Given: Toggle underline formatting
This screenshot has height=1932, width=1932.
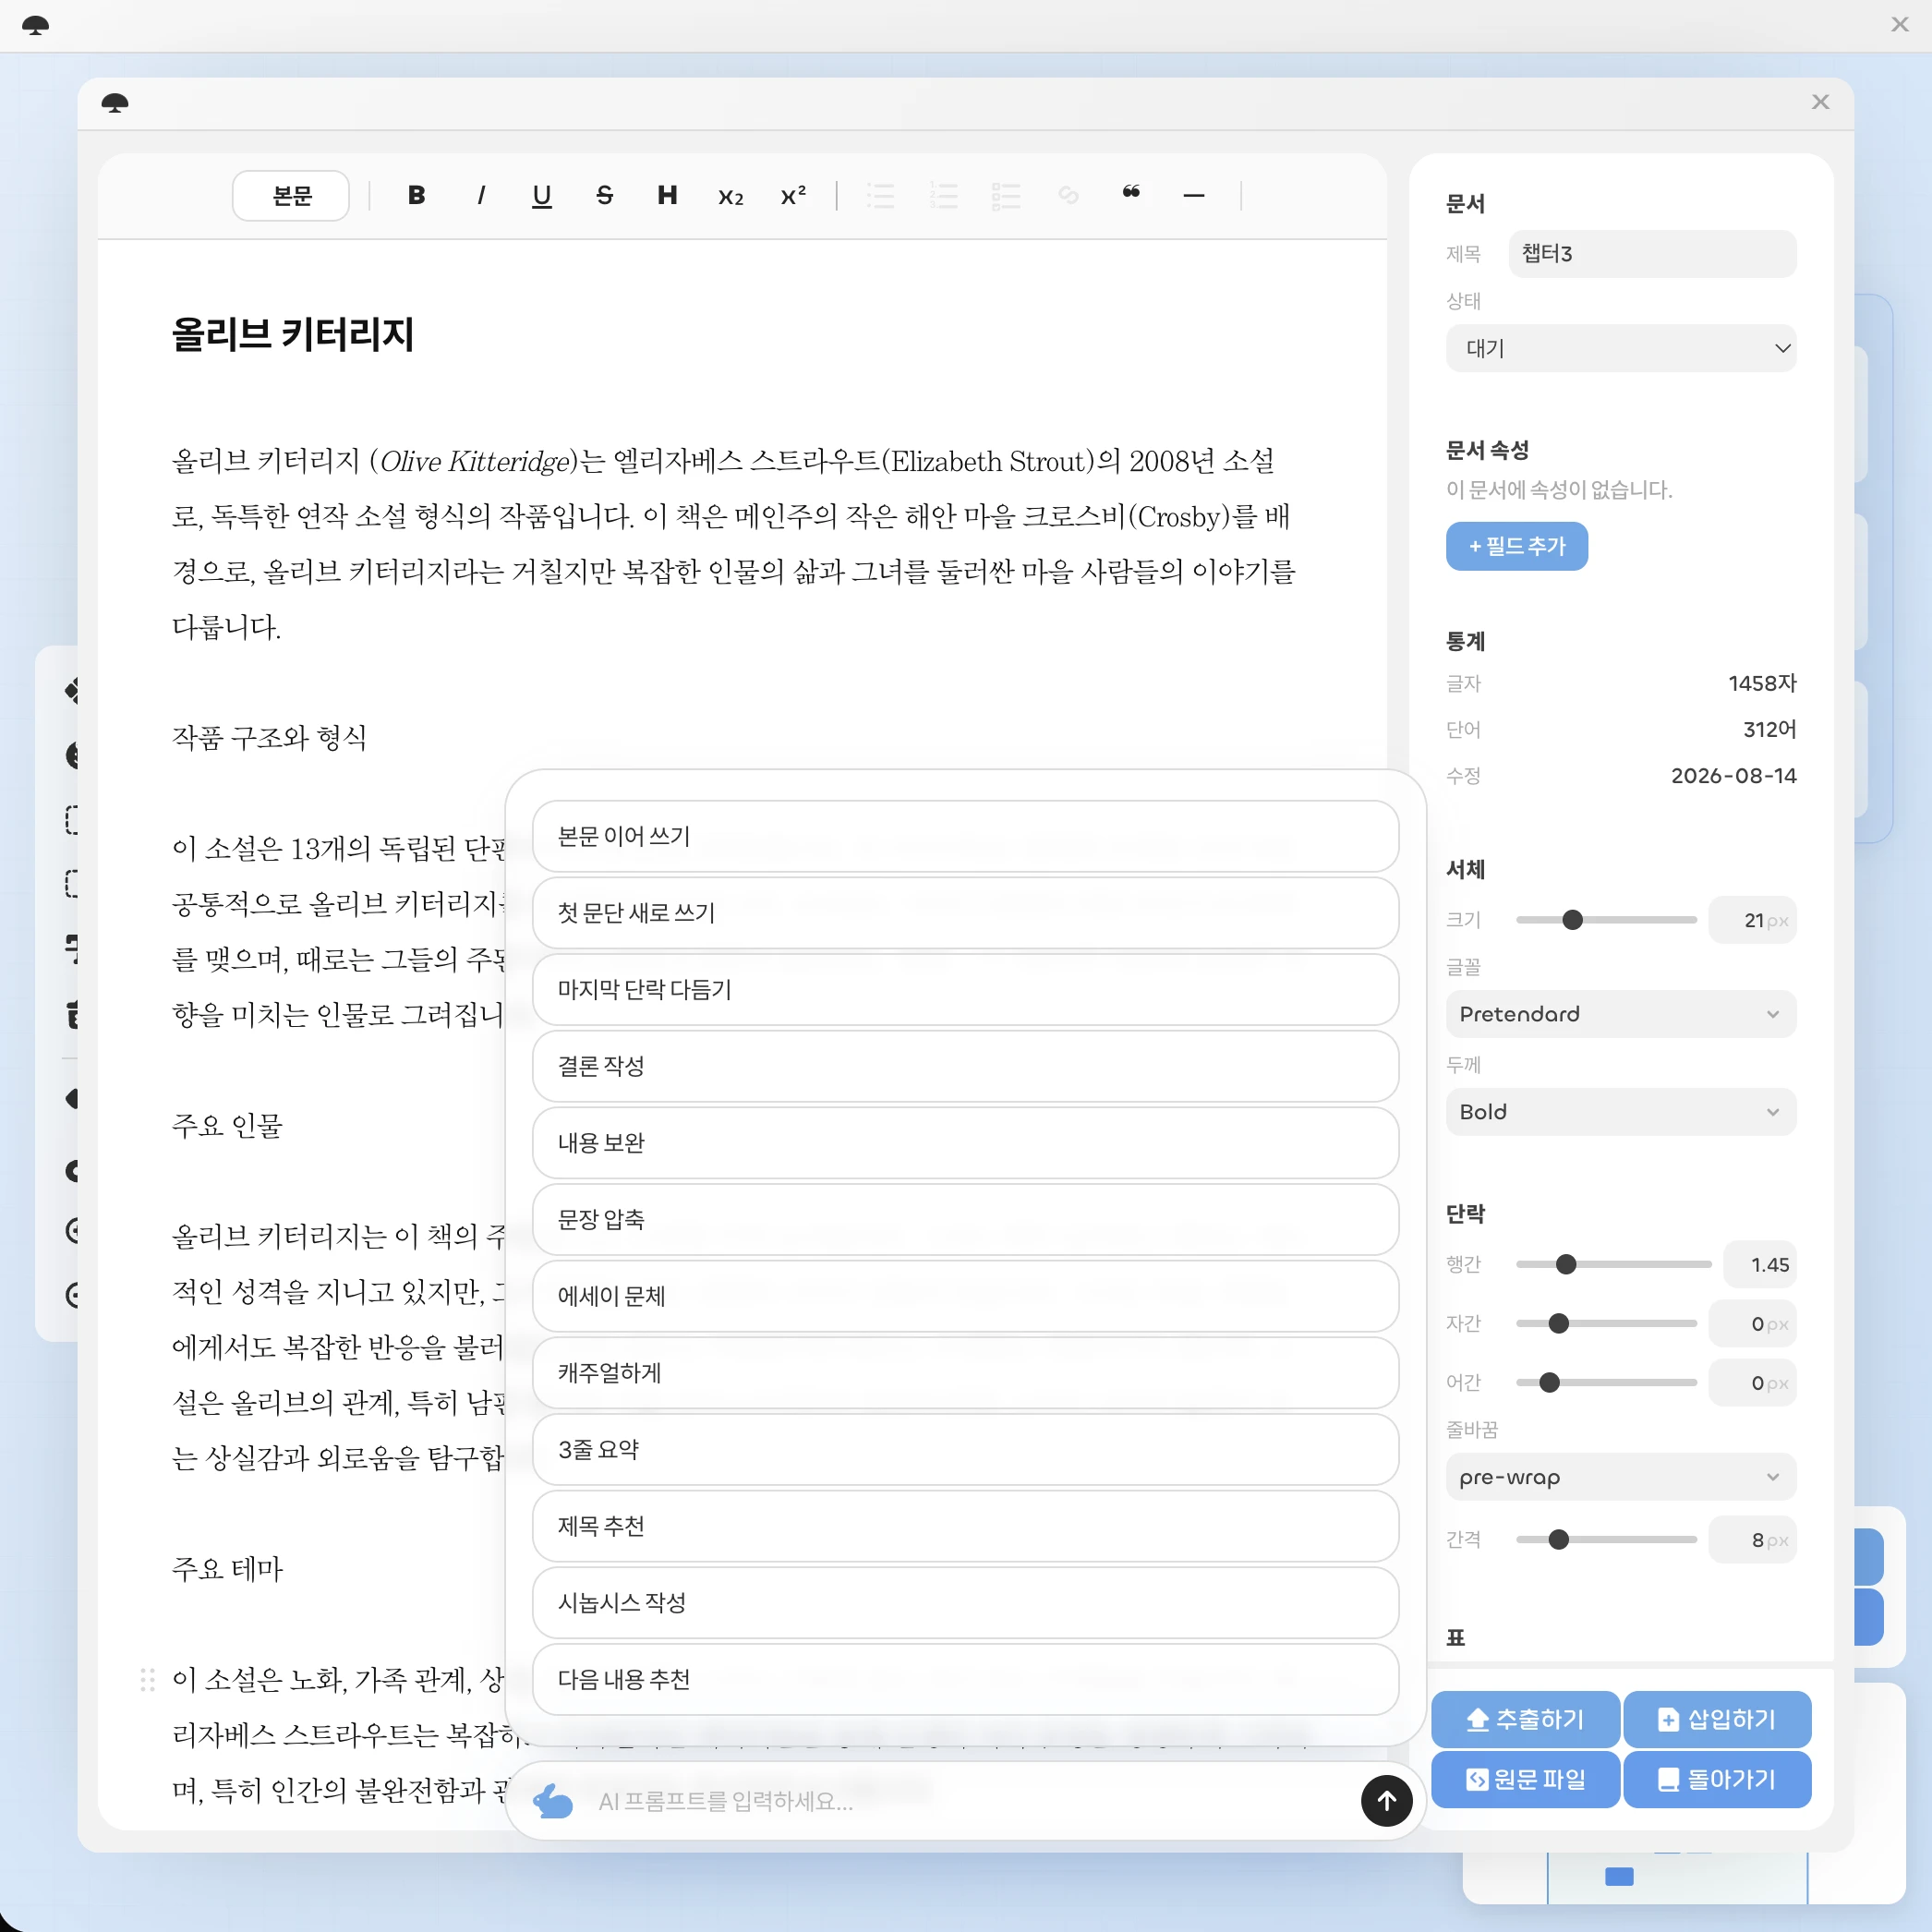Looking at the screenshot, I should coord(542,195).
